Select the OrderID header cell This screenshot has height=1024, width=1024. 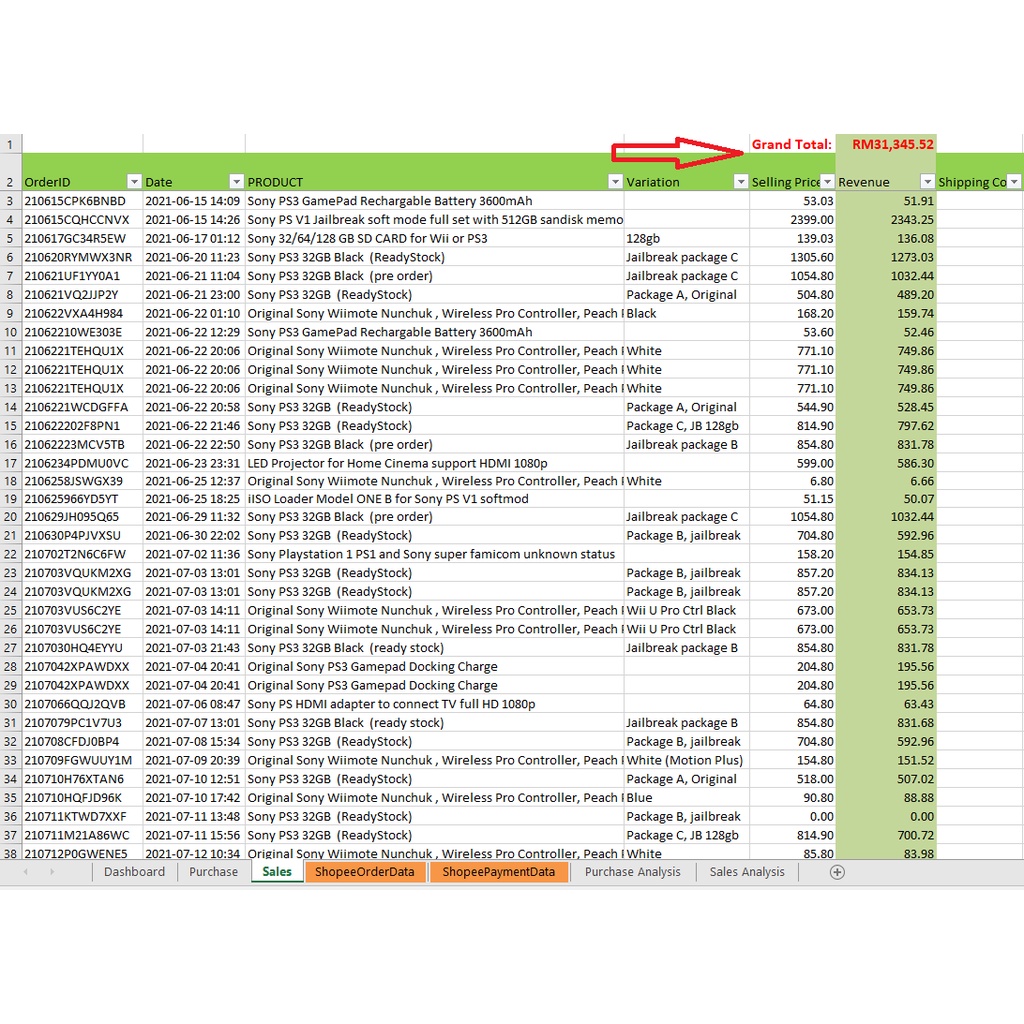point(82,173)
